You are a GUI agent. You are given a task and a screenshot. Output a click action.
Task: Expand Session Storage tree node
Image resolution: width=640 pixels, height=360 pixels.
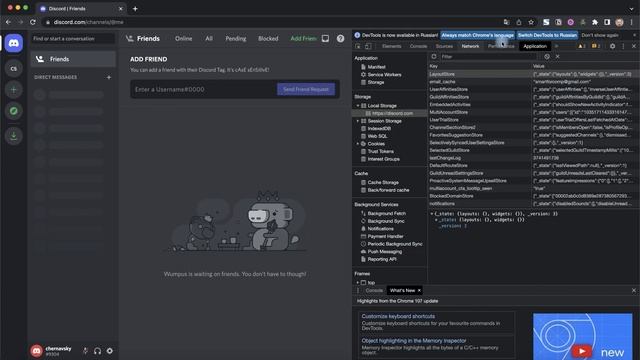coord(358,121)
